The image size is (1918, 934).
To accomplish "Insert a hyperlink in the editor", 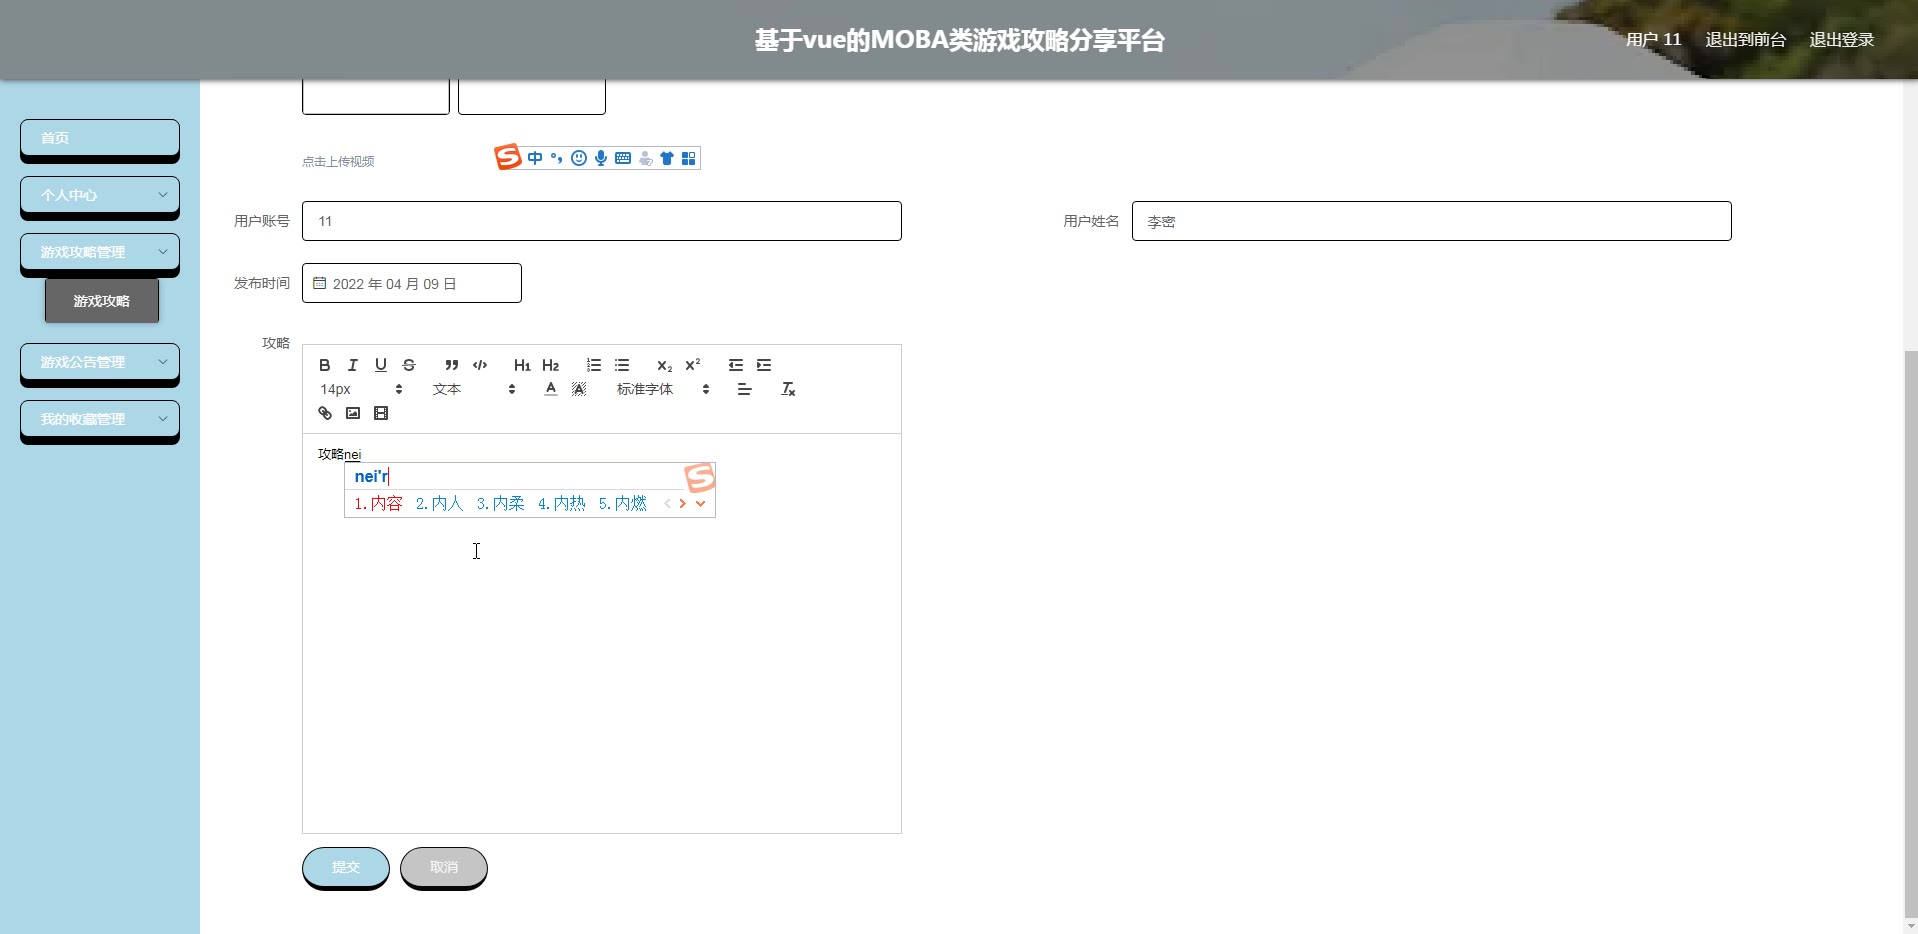I will [325, 413].
